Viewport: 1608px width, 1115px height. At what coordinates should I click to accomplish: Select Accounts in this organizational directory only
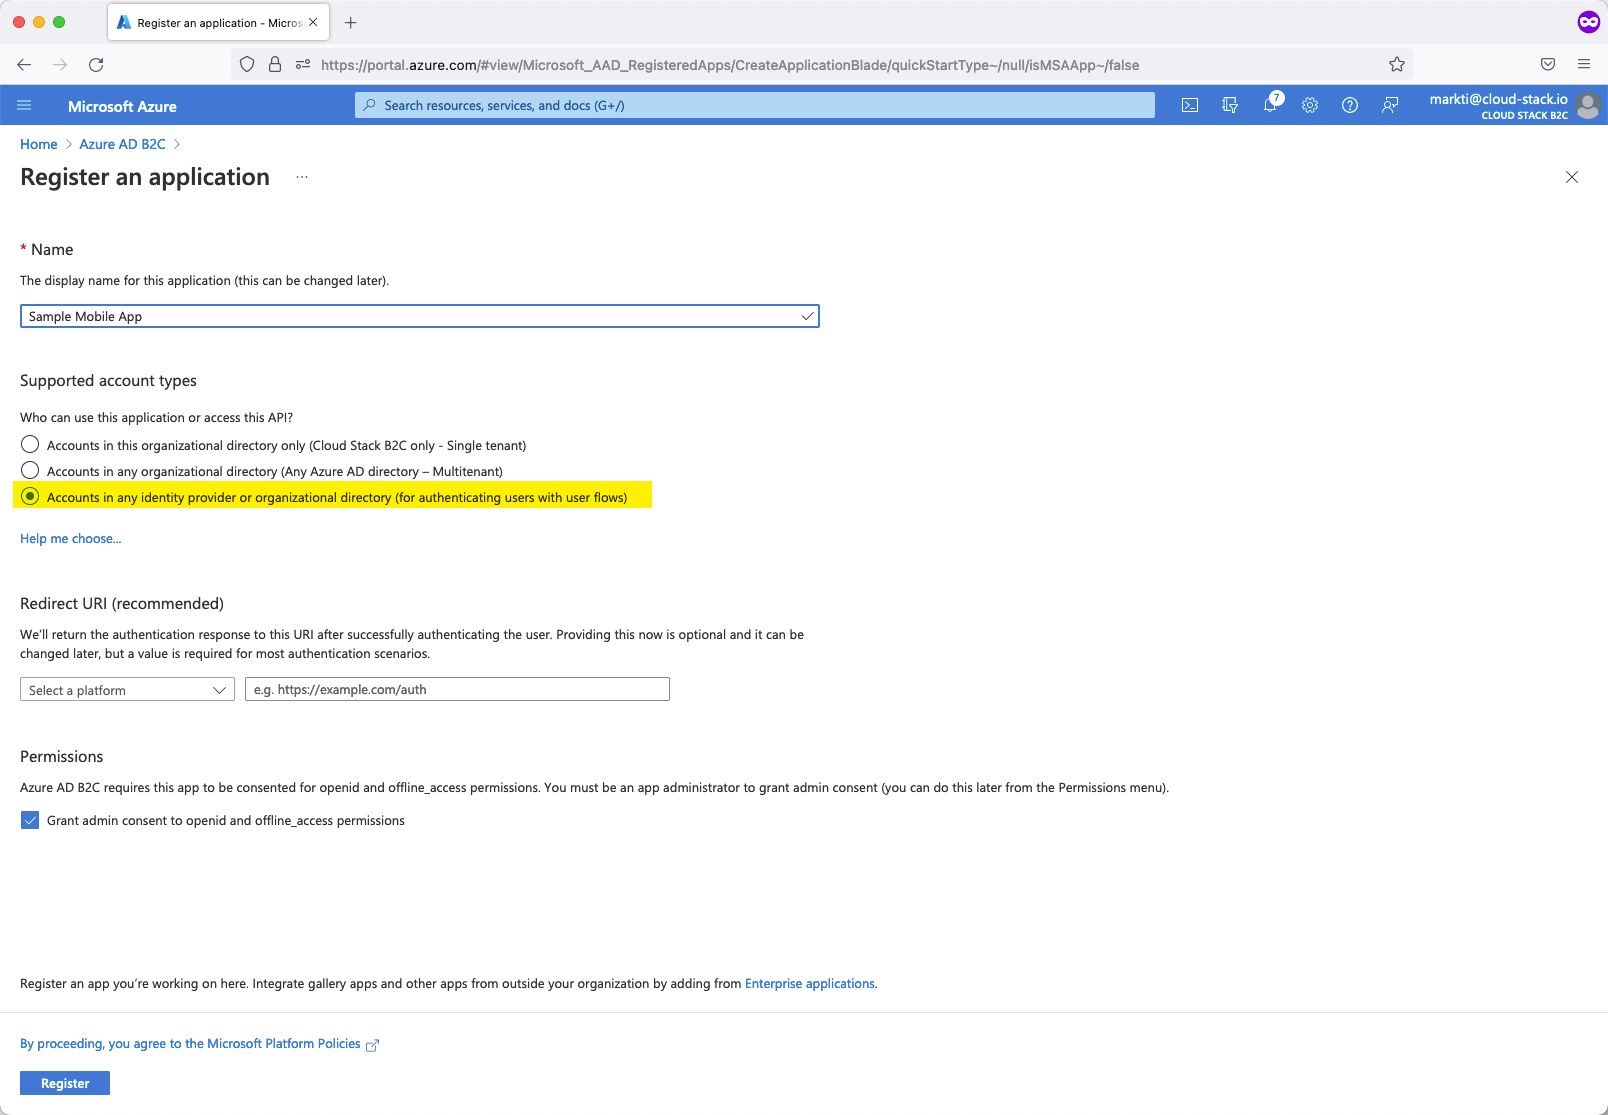point(30,445)
